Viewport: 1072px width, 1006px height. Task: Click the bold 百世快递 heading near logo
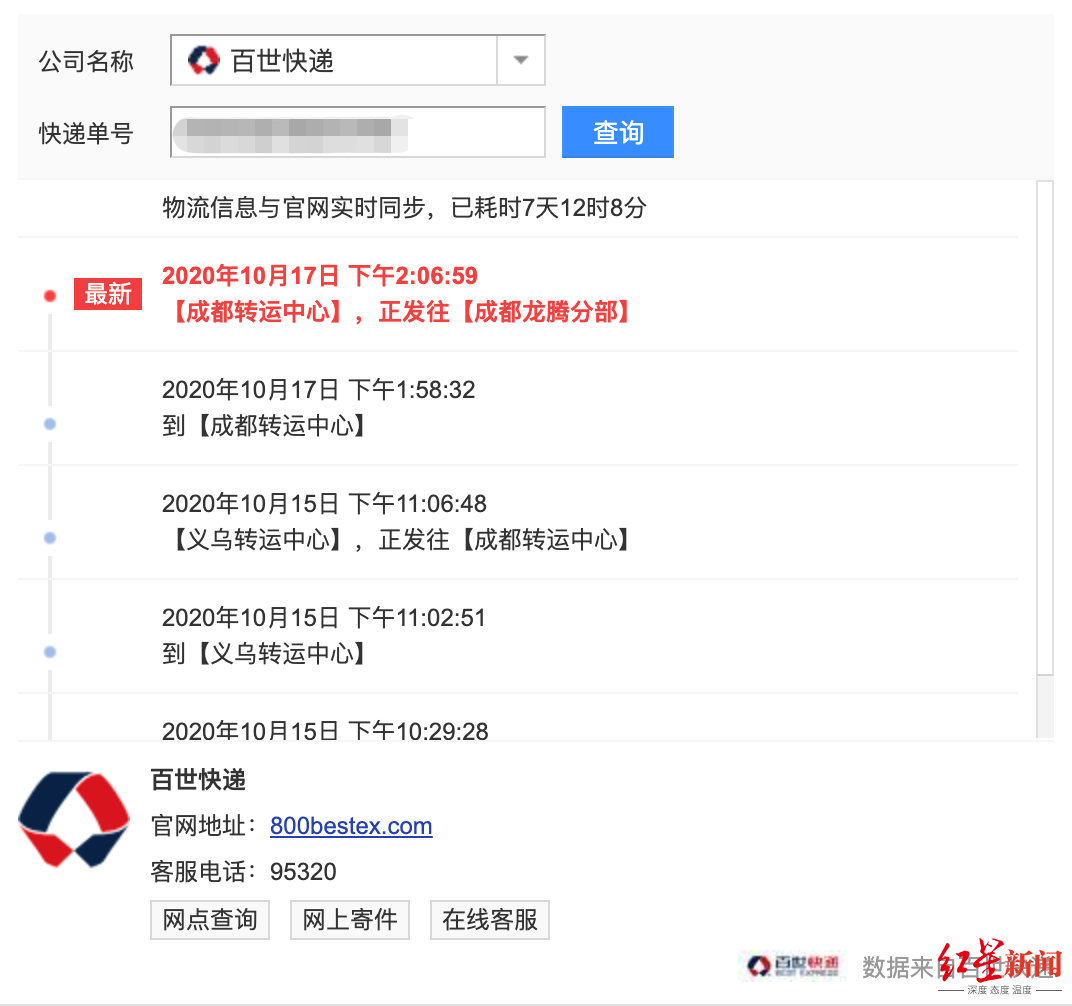198,780
